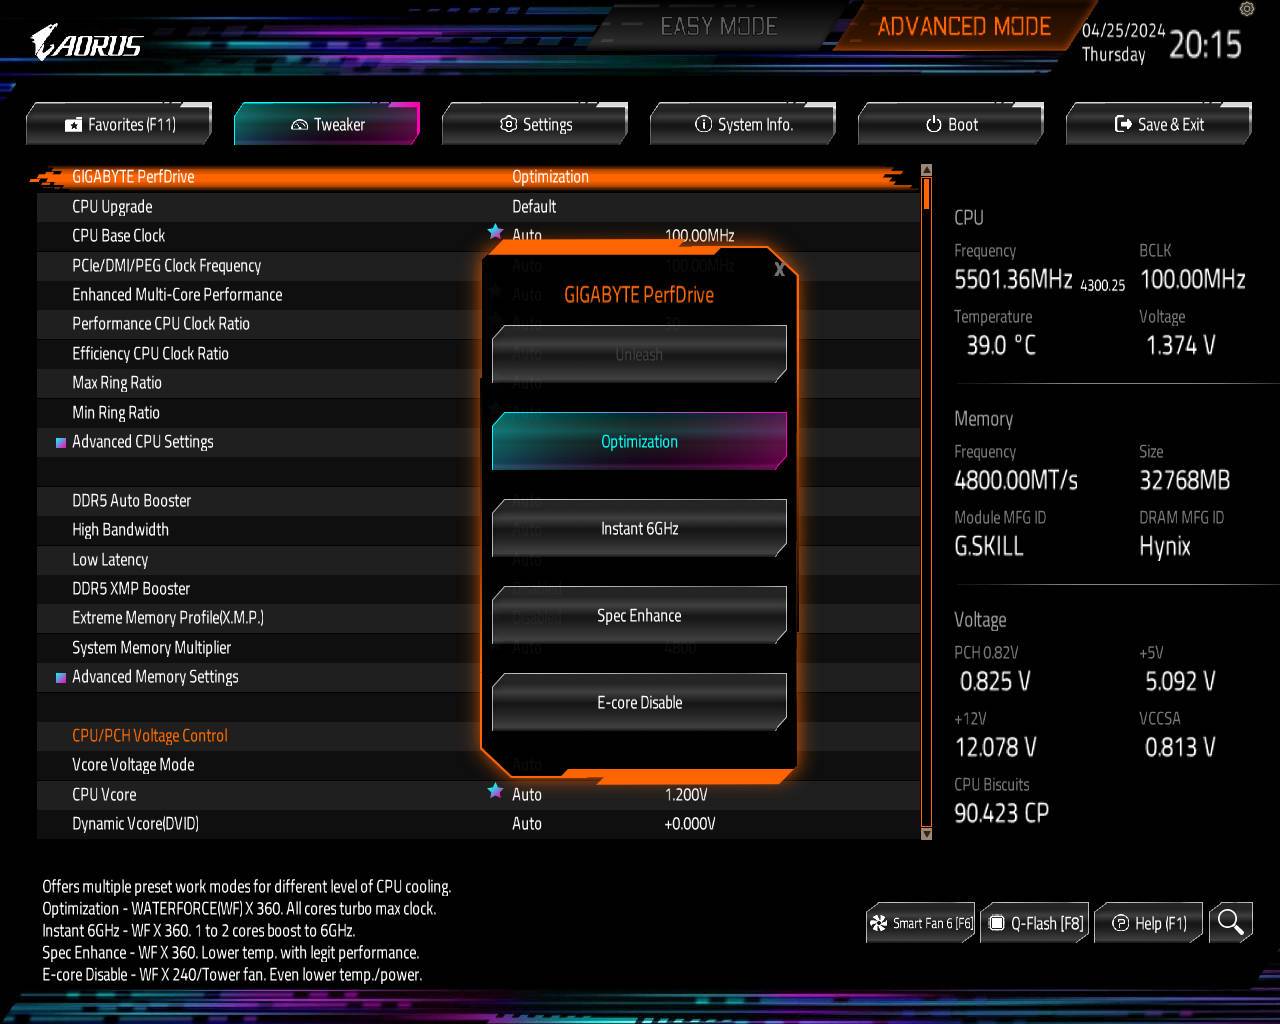Open the Advanced CPU Settings submenu label
The image size is (1280, 1024).
pos(142,442)
